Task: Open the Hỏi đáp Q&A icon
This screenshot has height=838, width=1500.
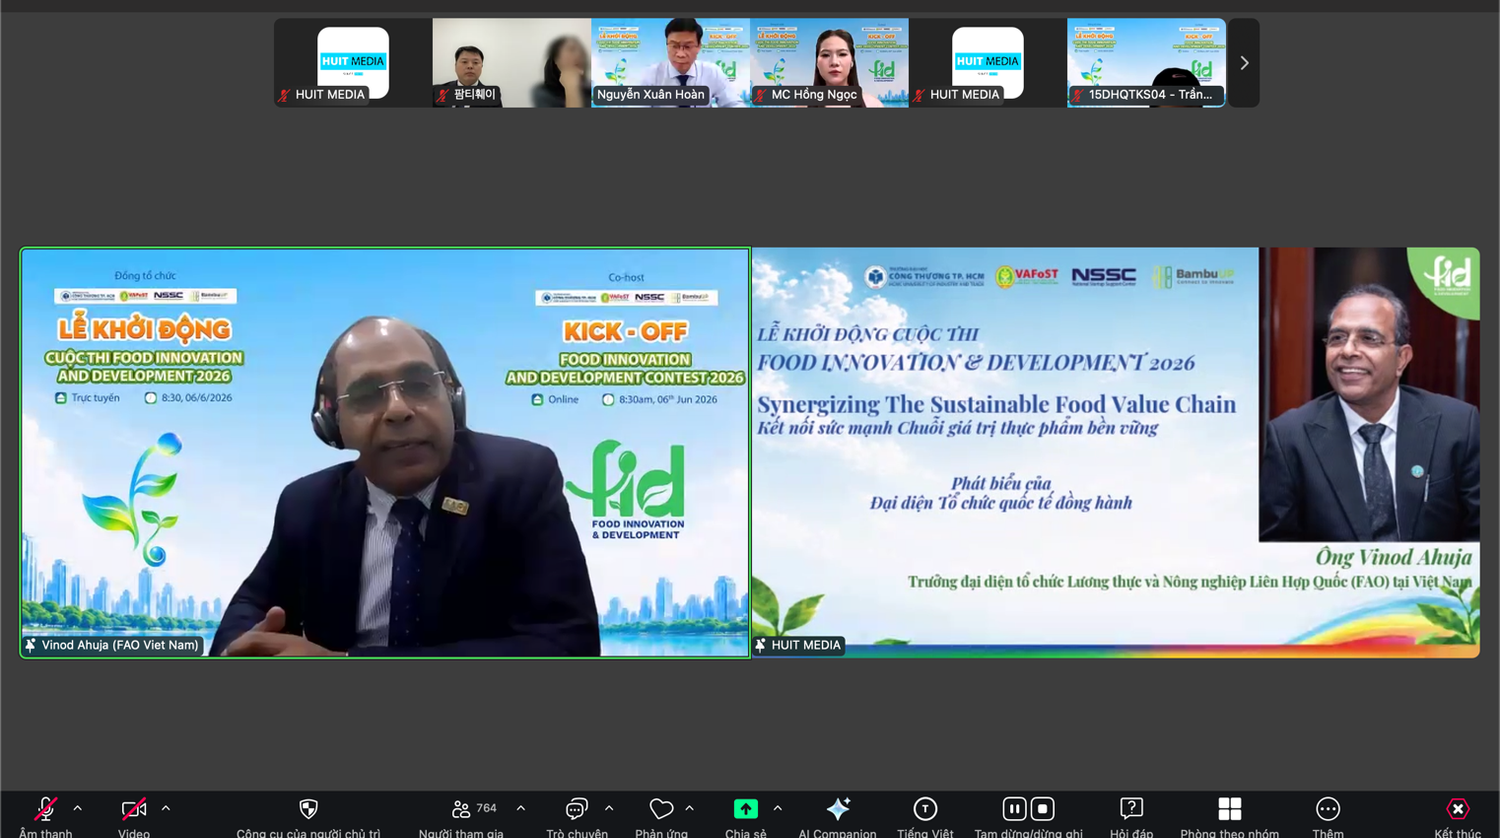Action: (1131, 808)
